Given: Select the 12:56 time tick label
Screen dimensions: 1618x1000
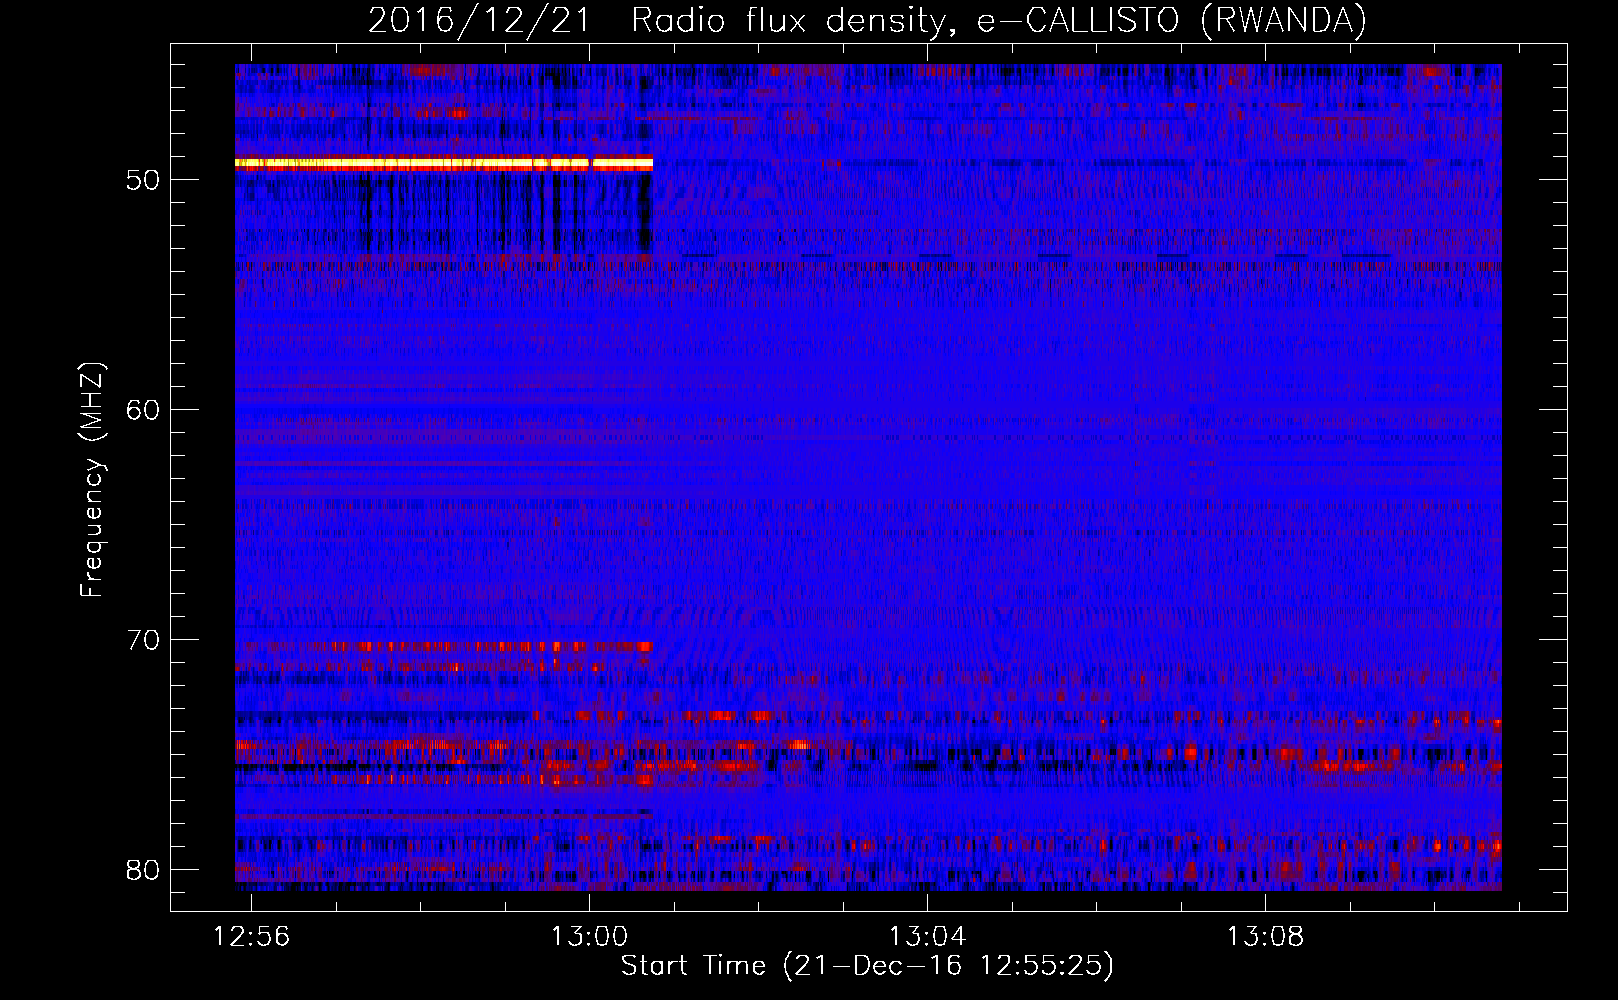Looking at the screenshot, I should tap(252, 936).
